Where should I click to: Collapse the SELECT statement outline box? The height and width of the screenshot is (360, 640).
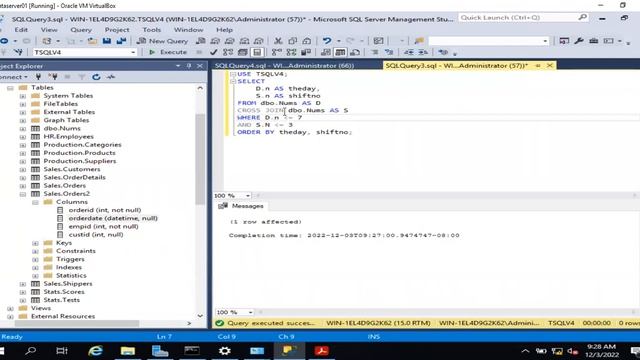point(233,82)
